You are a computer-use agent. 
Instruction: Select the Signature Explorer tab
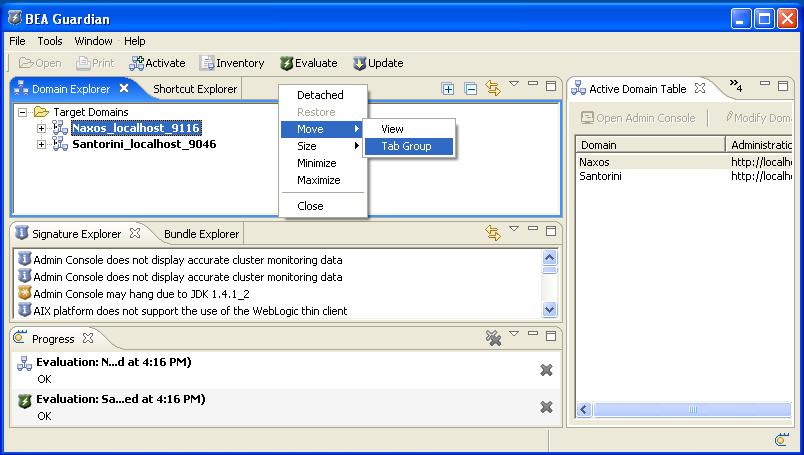point(76,234)
